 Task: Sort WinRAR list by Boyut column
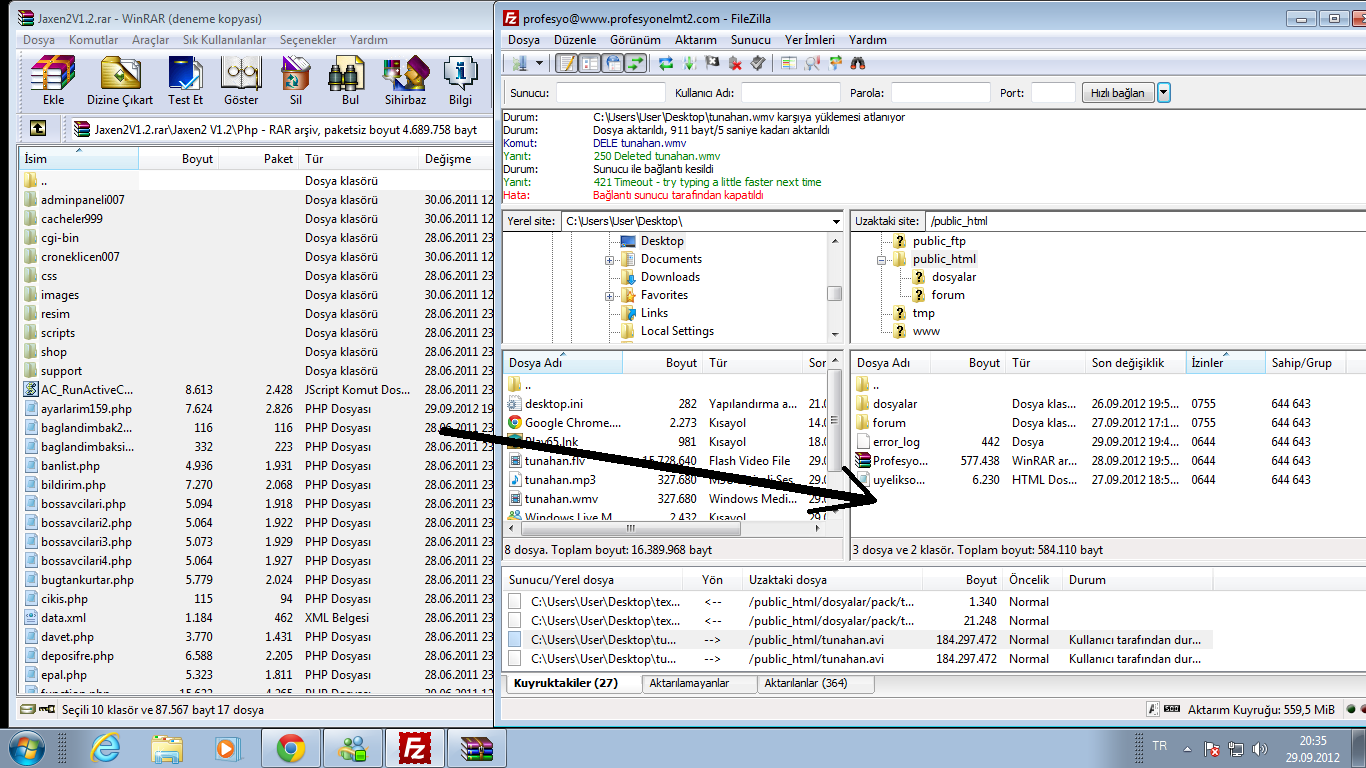click(179, 159)
